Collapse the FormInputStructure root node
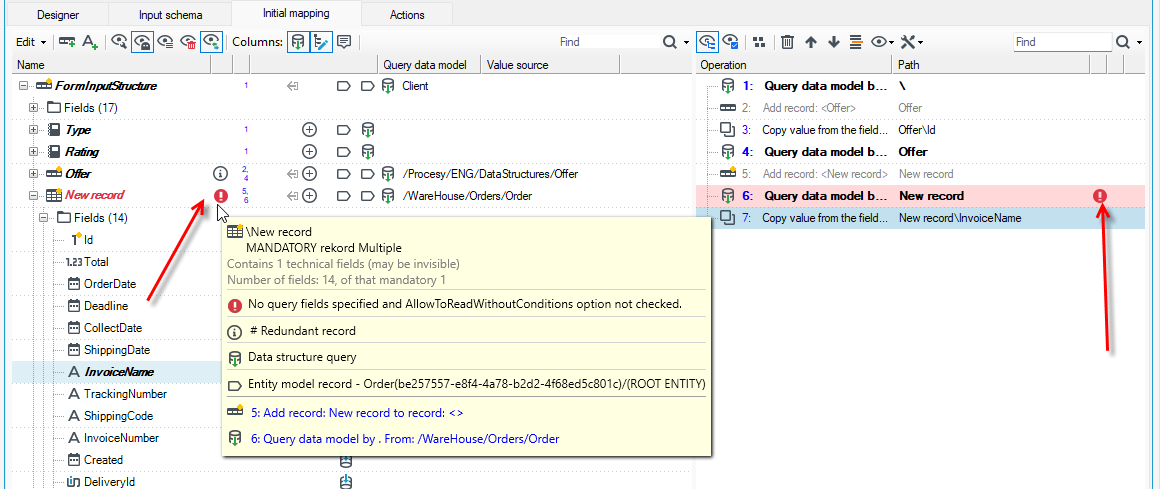 coord(23,86)
